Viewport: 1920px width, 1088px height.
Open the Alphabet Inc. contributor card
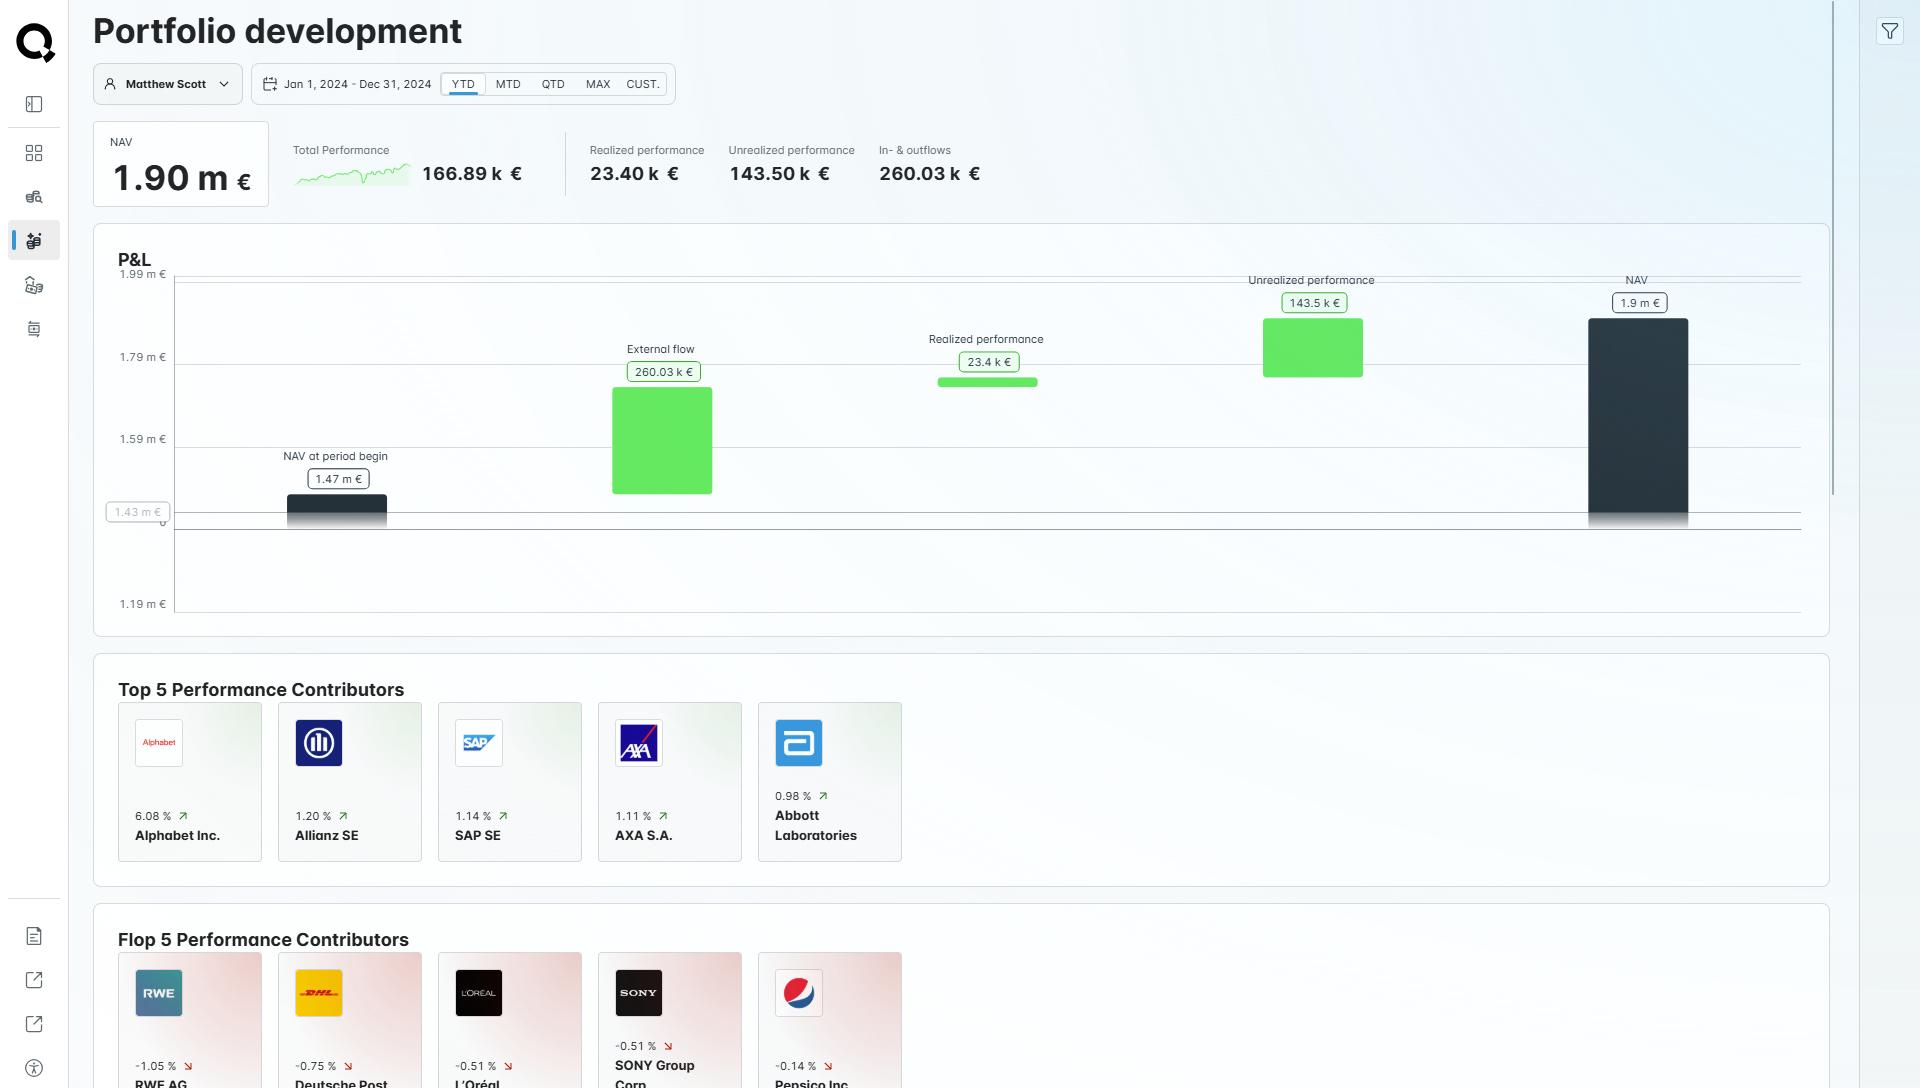pos(190,782)
